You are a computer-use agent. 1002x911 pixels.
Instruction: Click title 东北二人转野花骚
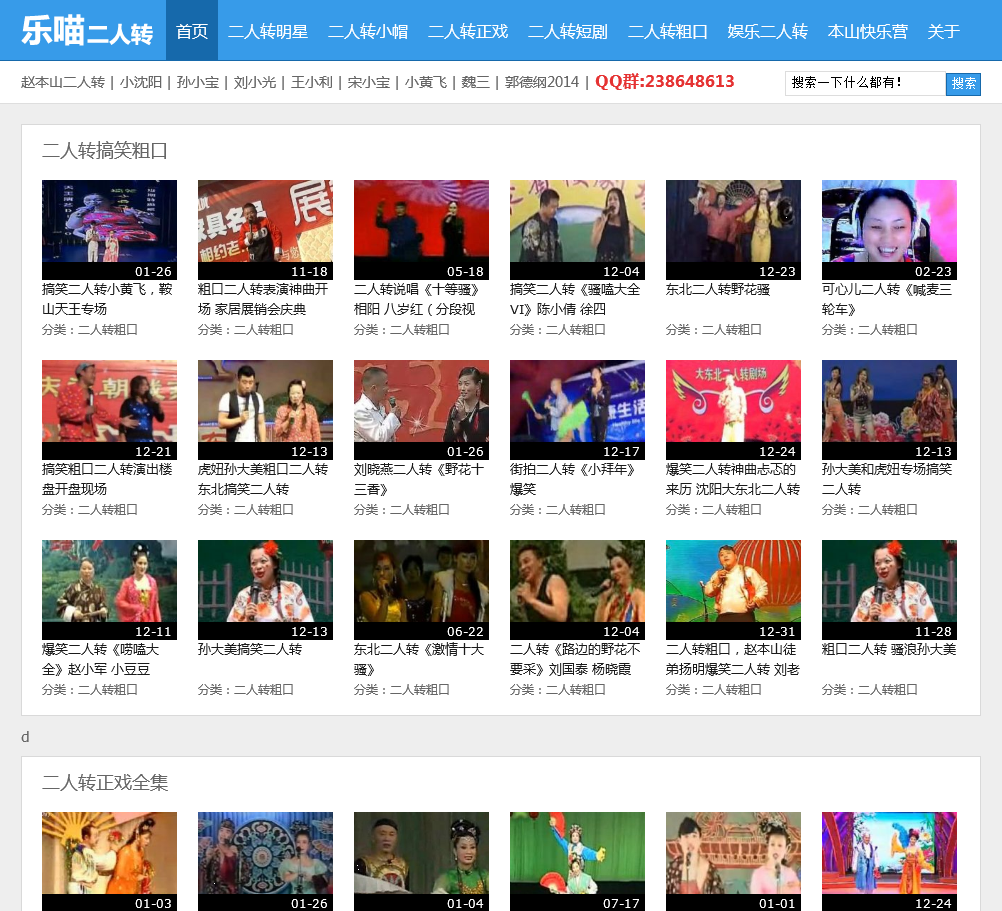click(718, 289)
